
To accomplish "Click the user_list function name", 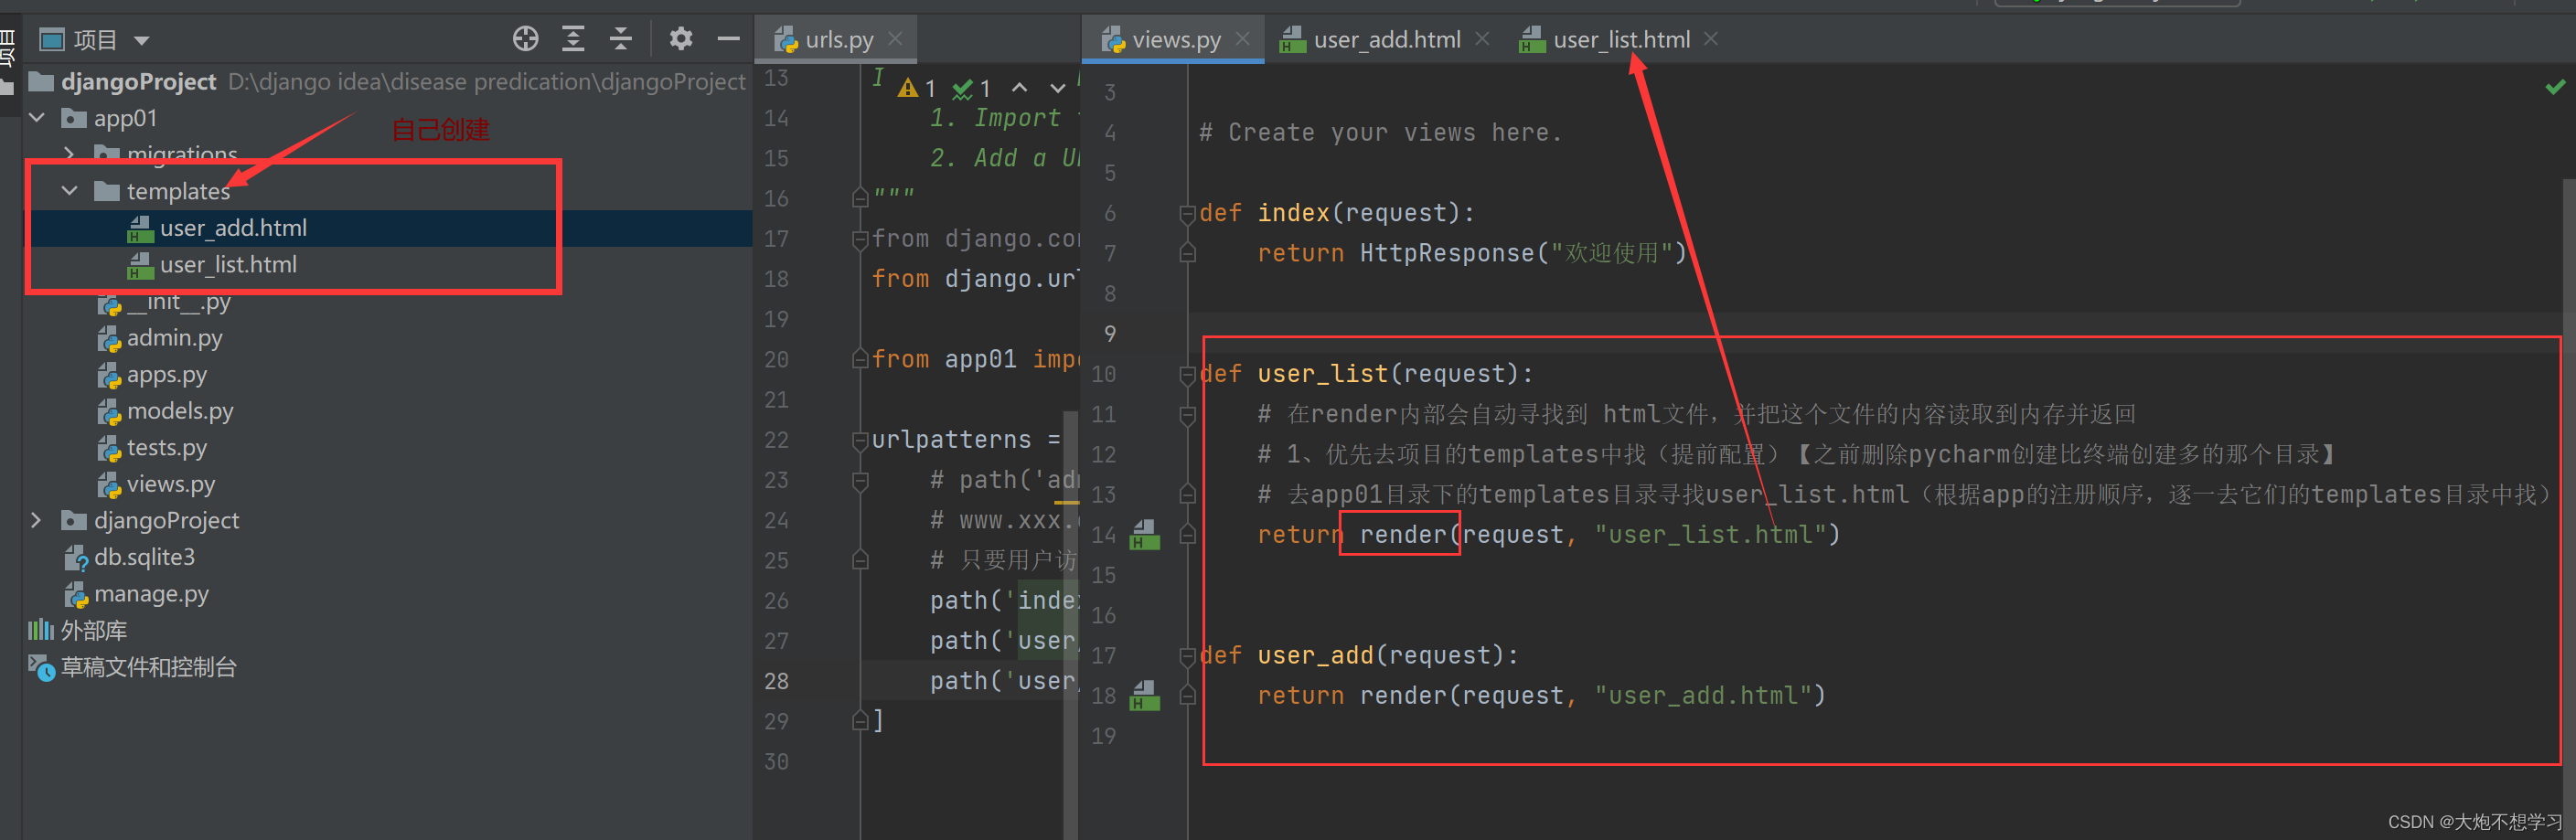I will pos(1322,375).
